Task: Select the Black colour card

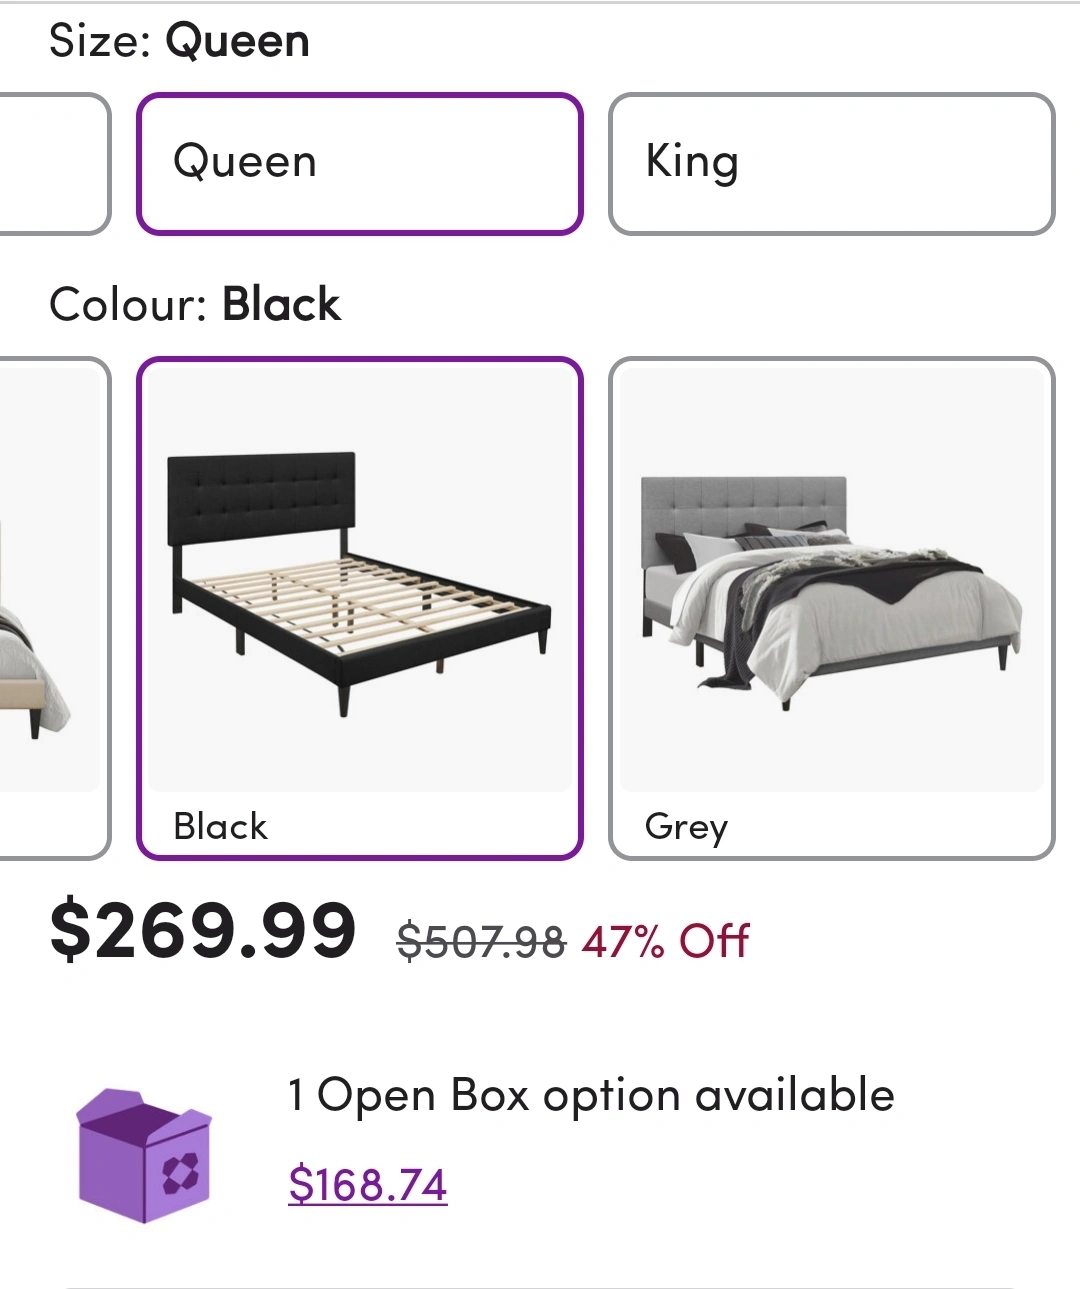Action: [359, 608]
